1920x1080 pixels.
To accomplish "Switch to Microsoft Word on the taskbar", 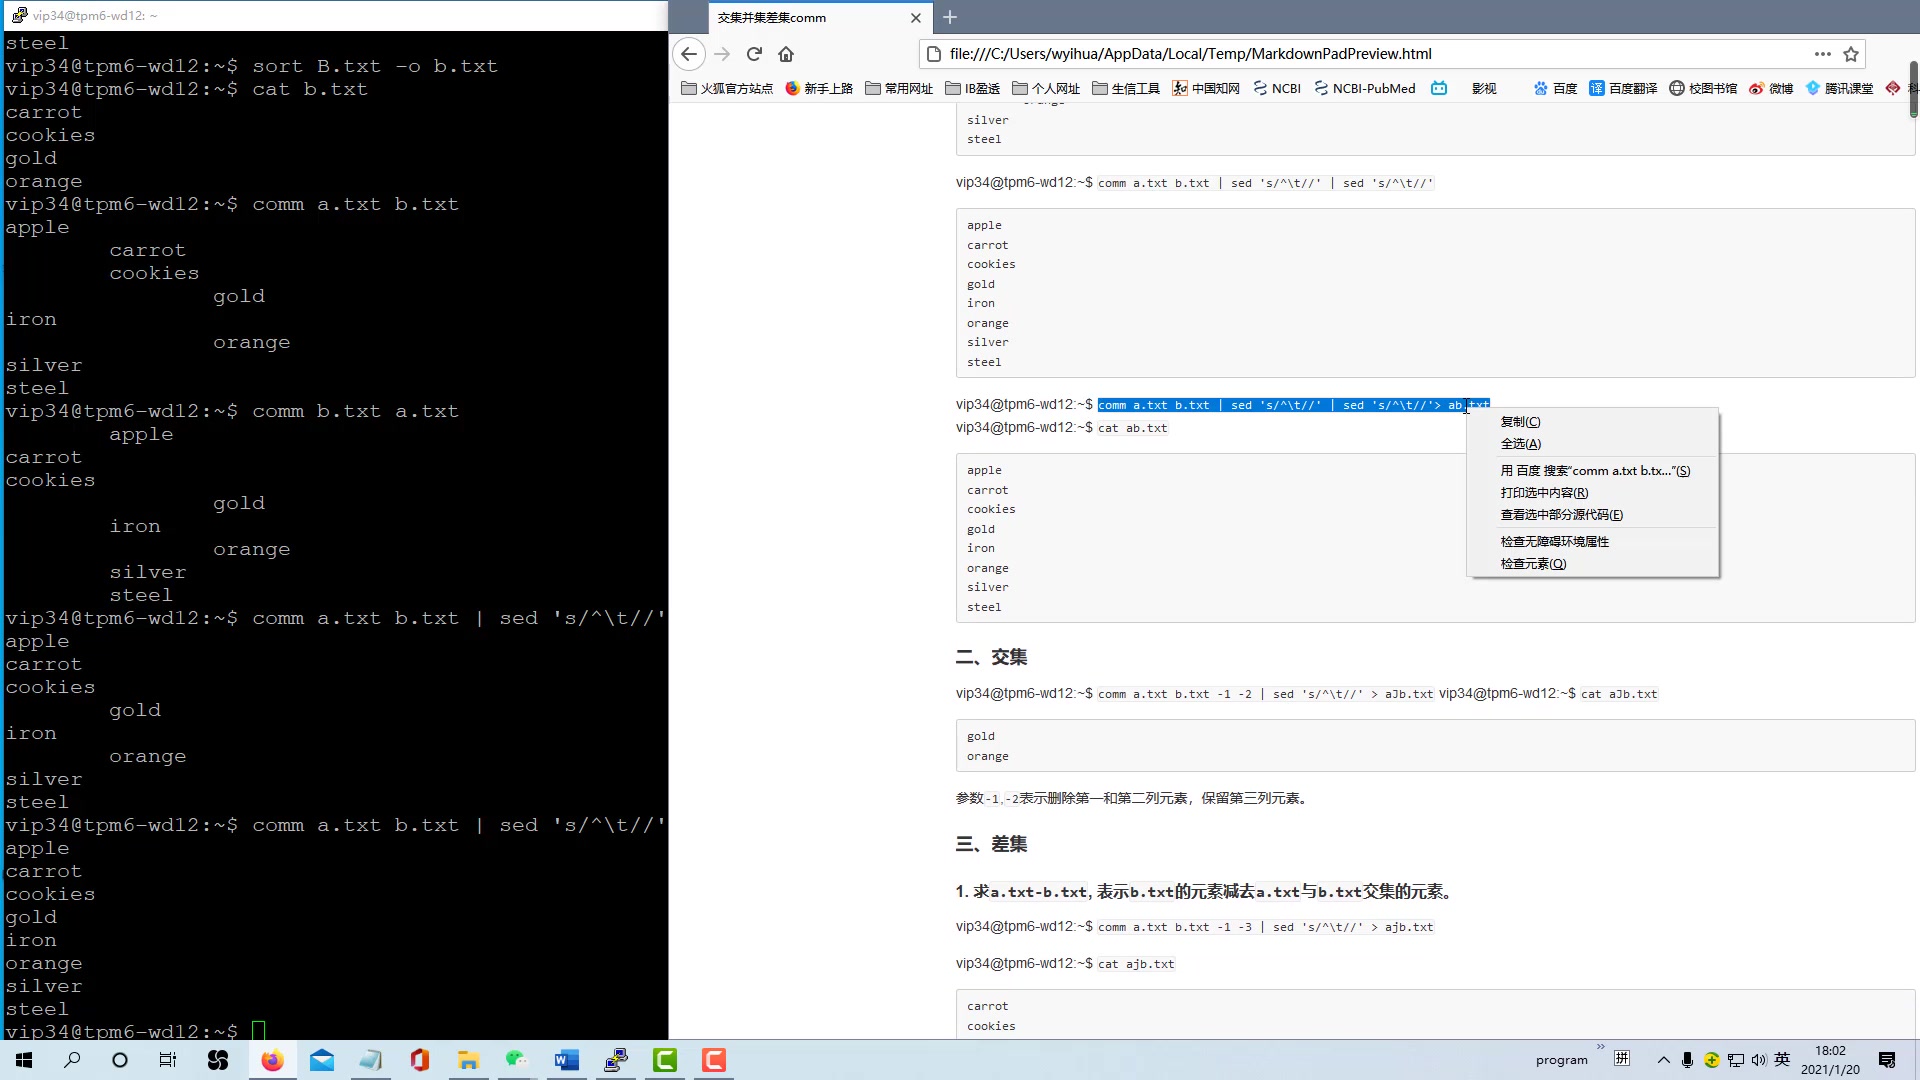I will (x=566, y=1060).
